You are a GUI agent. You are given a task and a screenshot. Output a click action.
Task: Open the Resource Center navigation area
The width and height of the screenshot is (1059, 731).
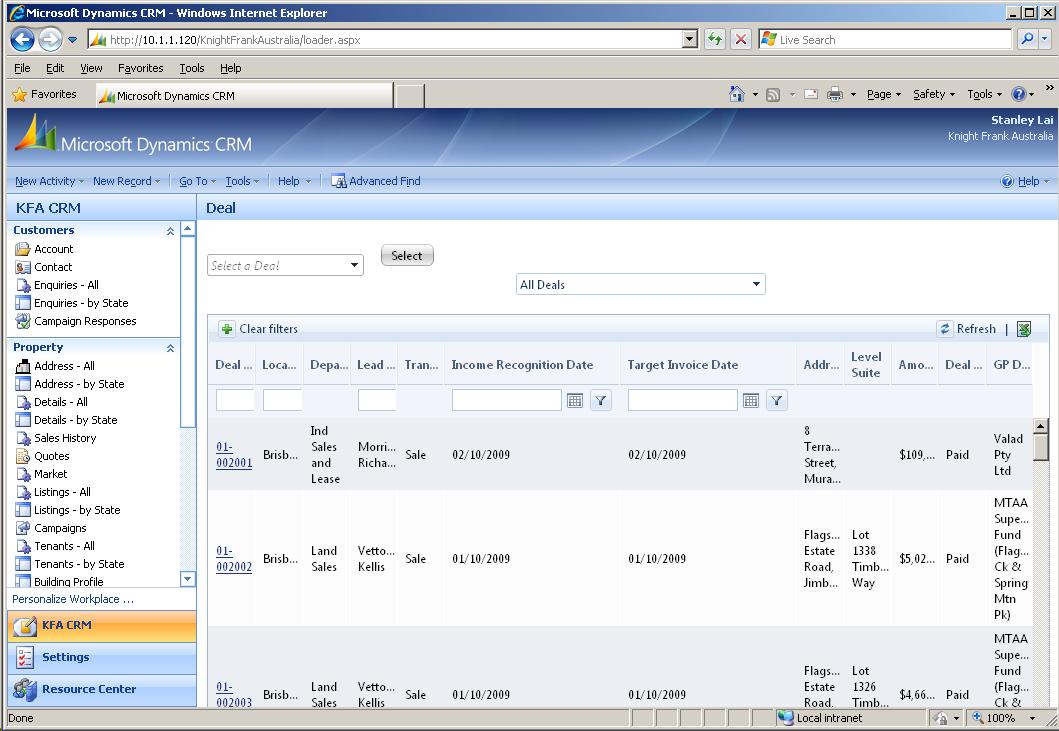pyautogui.click(x=101, y=690)
